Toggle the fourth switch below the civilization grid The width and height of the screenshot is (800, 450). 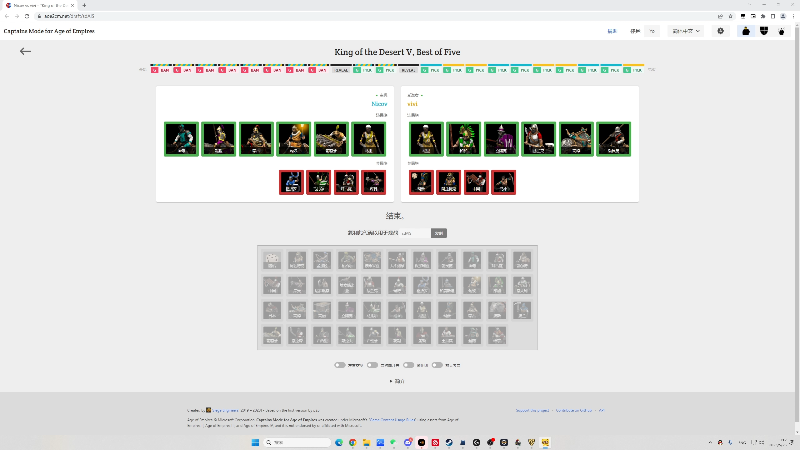pos(437,365)
